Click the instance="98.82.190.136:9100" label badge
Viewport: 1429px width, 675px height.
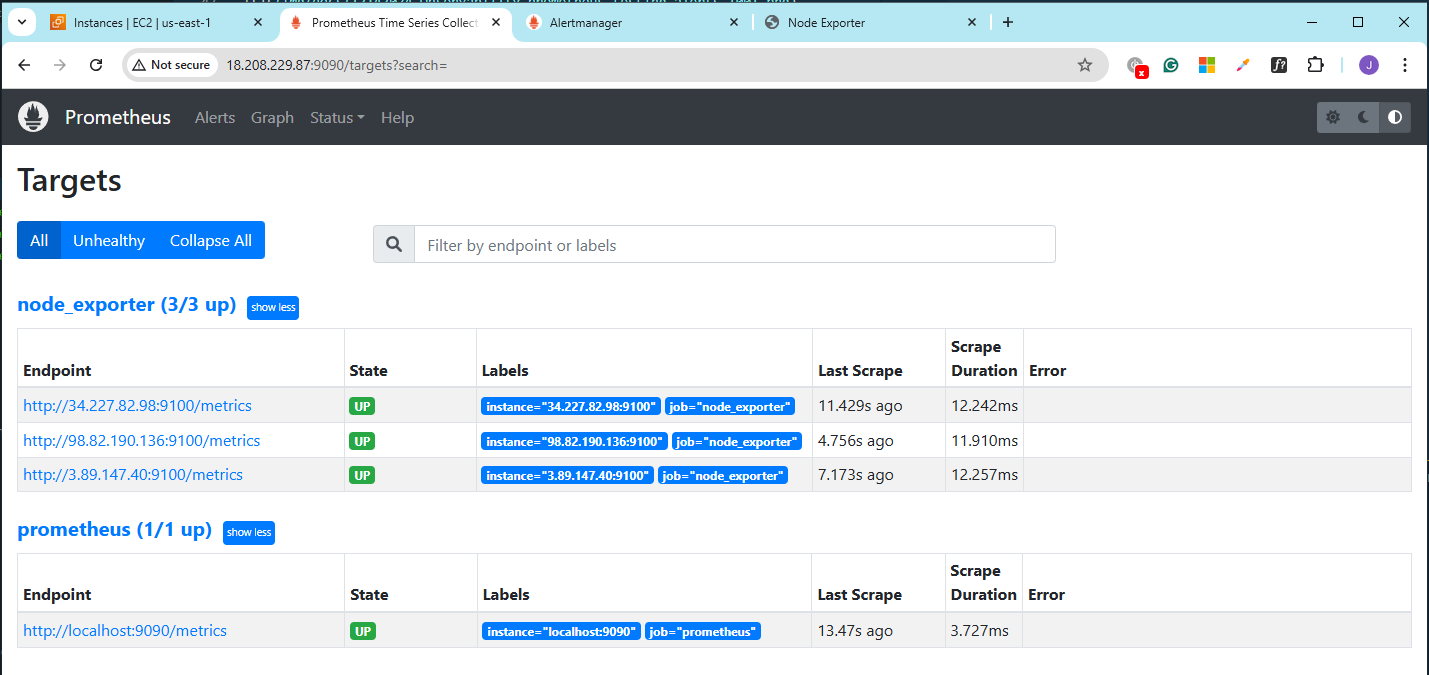(x=575, y=441)
